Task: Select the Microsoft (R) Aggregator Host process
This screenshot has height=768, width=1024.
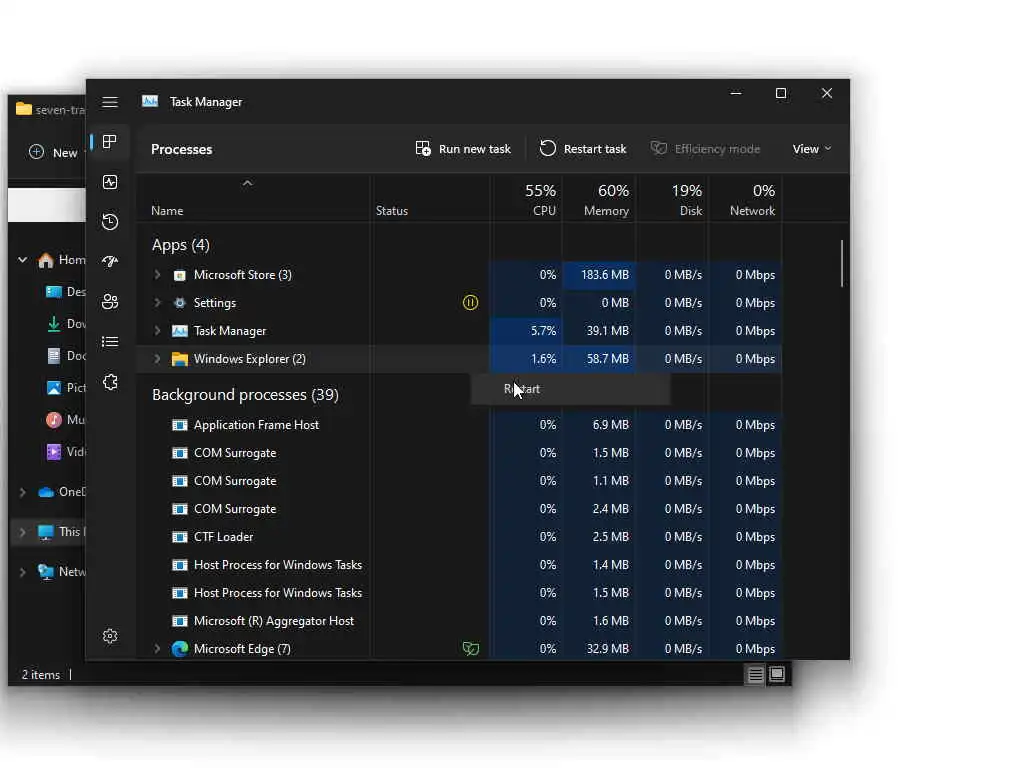Action: 460,621
